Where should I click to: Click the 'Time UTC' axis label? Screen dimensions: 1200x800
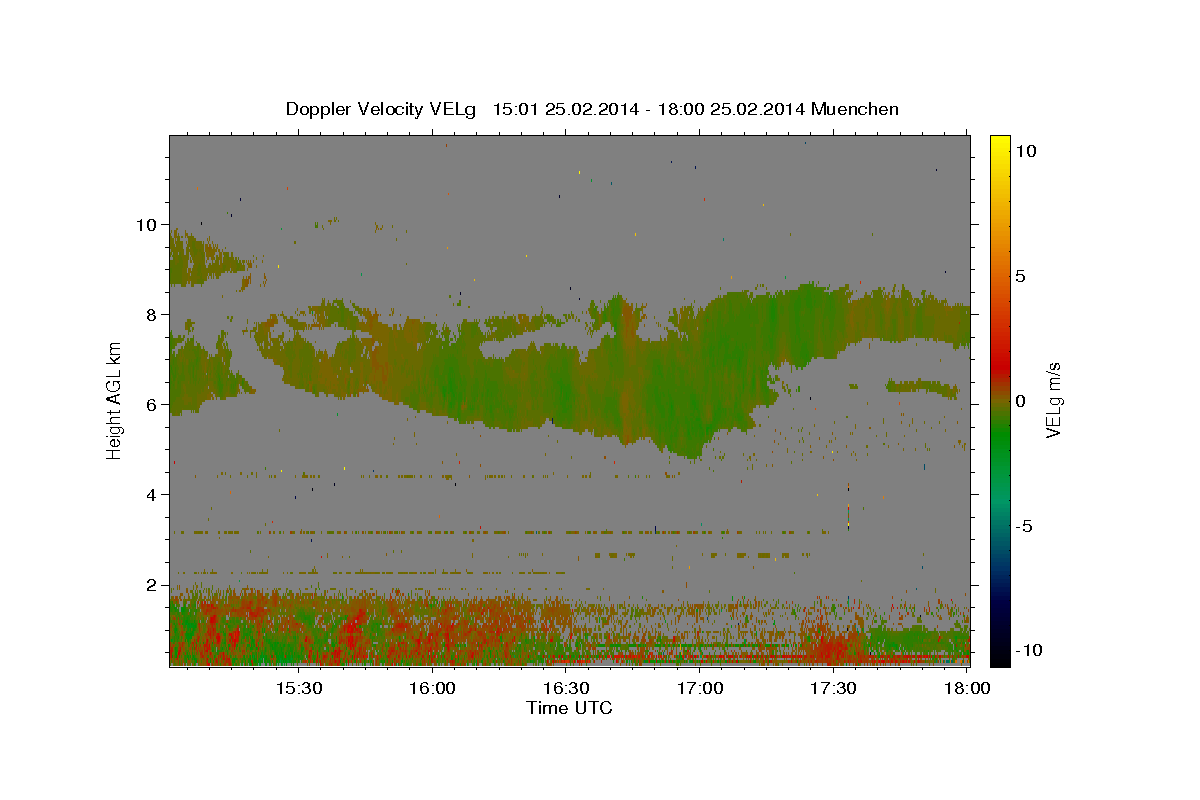tap(569, 708)
